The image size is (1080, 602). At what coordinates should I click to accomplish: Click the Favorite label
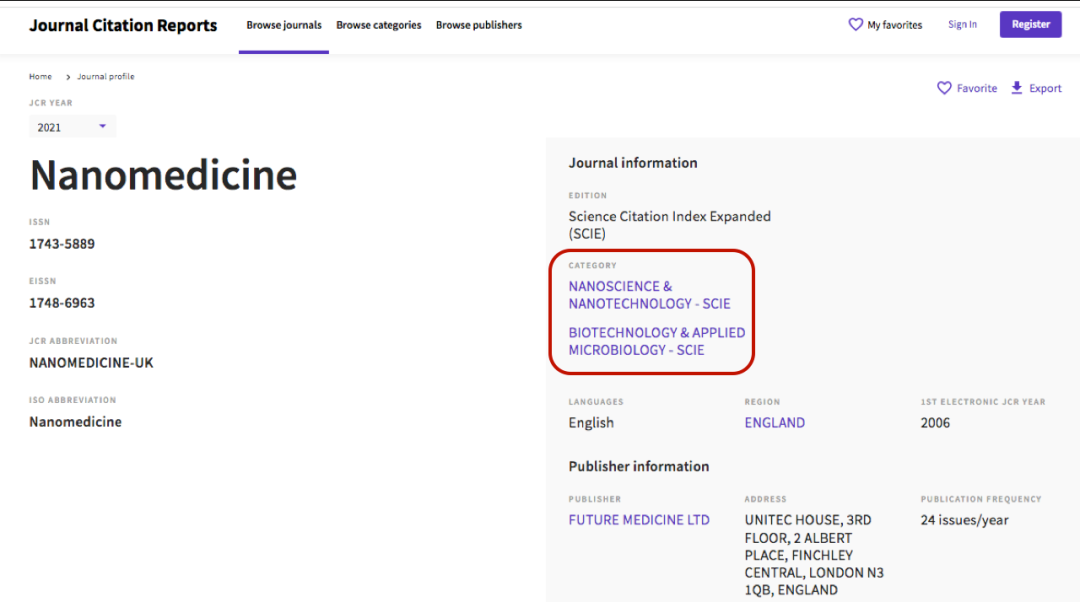tap(977, 88)
